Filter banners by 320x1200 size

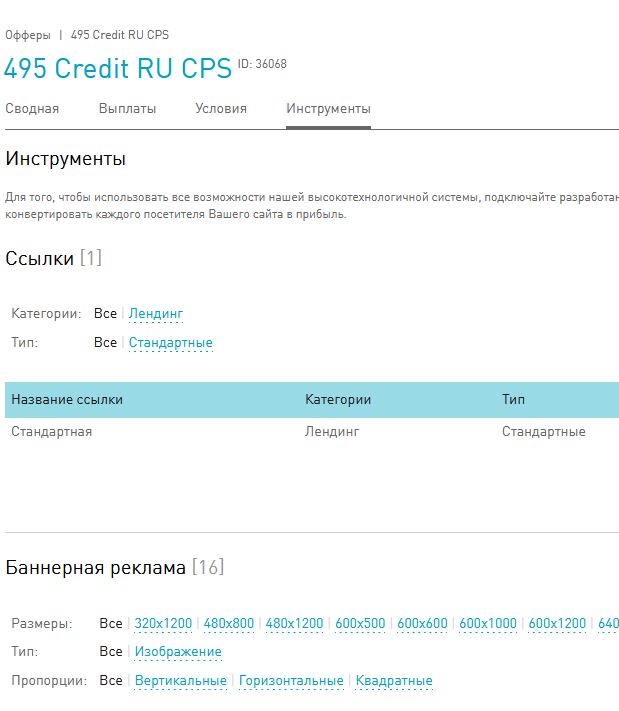pos(163,624)
